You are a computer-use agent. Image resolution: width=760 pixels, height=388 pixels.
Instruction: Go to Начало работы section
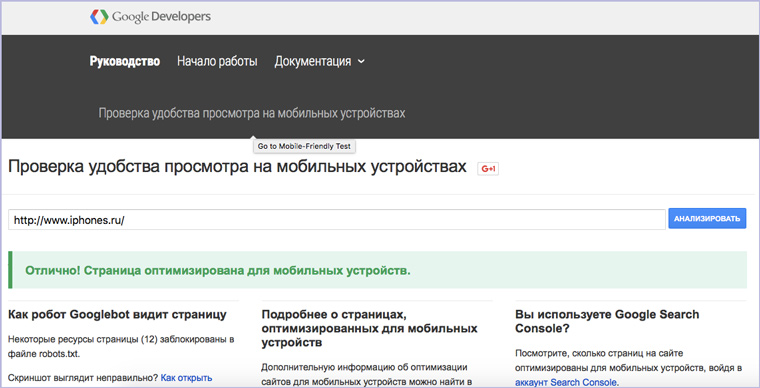click(217, 62)
